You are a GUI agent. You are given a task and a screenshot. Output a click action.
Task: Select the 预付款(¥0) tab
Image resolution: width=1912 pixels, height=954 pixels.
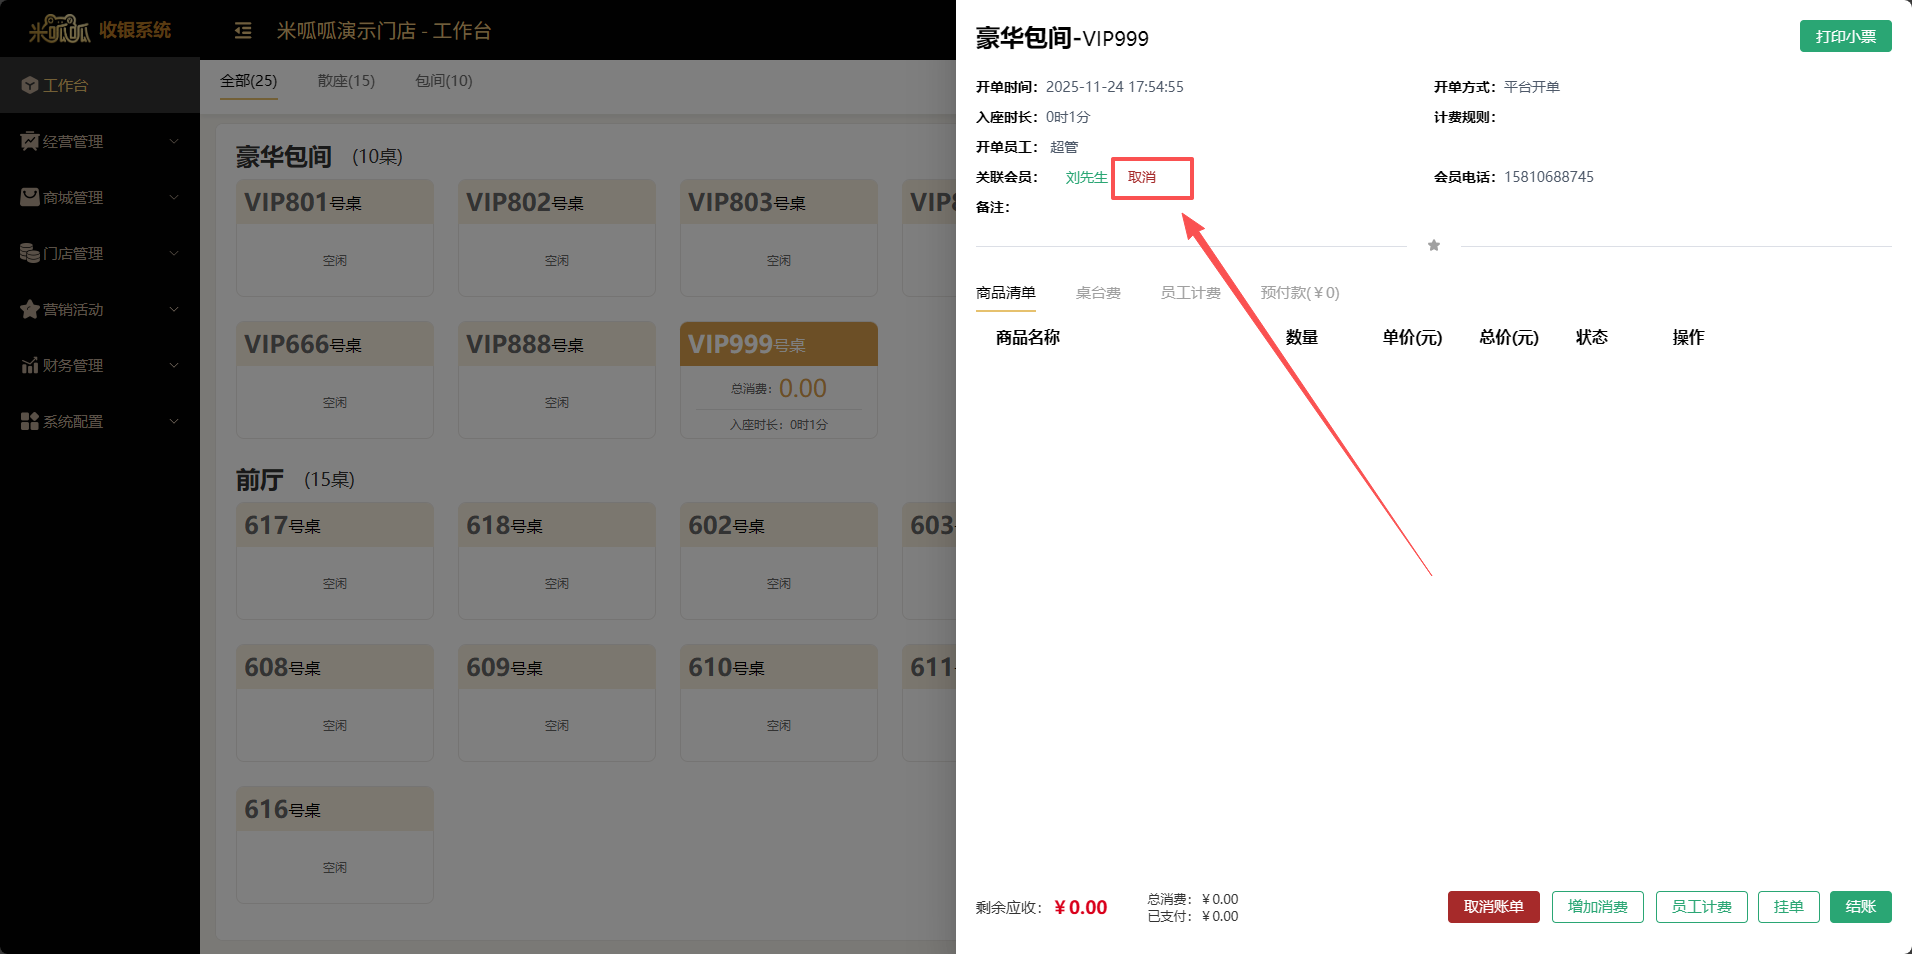tap(1300, 293)
